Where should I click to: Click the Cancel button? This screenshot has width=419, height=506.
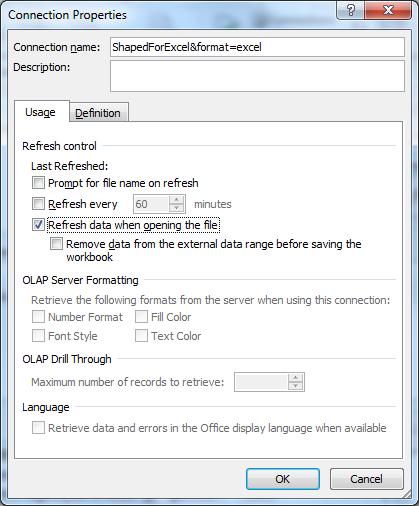pyautogui.click(x=367, y=479)
